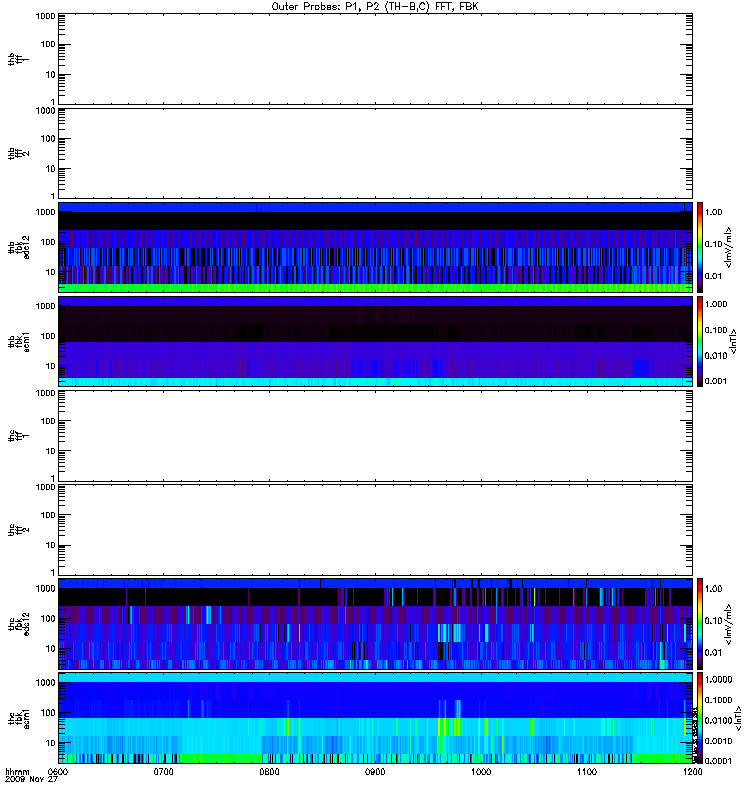Click the '100' y-axis tick of thb fbk scm1

click(x=48, y=336)
